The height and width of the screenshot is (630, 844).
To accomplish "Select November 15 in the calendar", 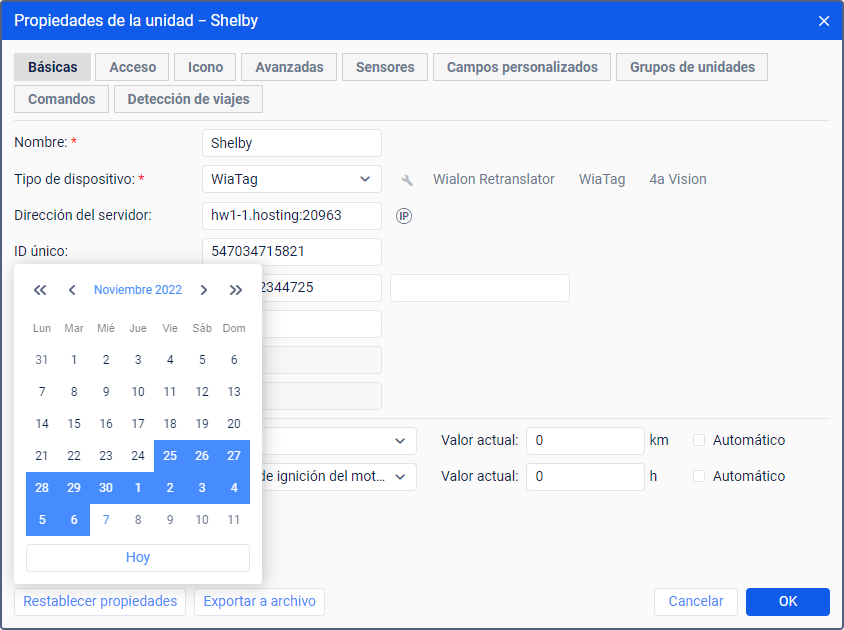I will click(x=74, y=424).
